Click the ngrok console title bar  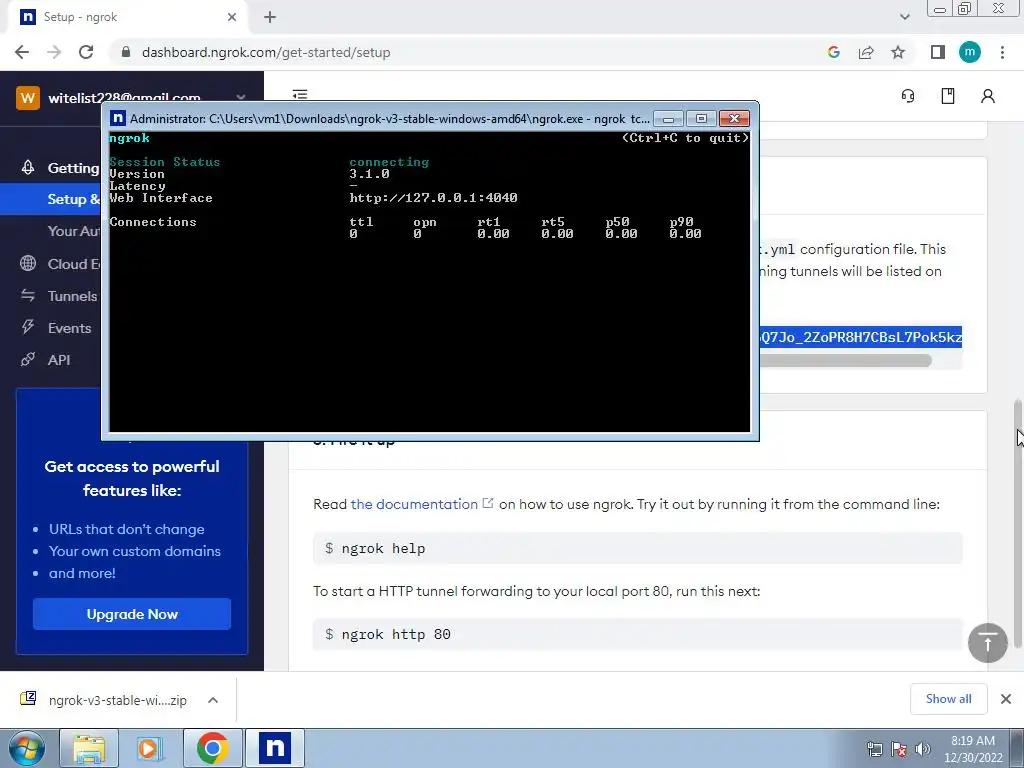point(390,118)
